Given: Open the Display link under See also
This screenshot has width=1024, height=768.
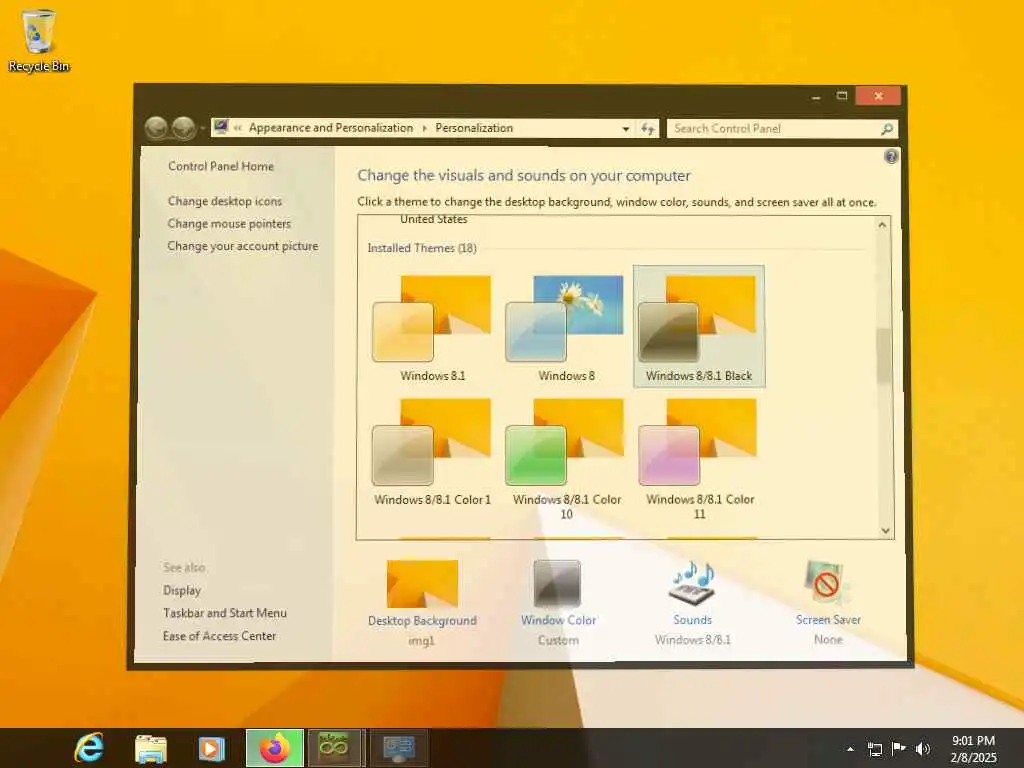Looking at the screenshot, I should coord(182,590).
